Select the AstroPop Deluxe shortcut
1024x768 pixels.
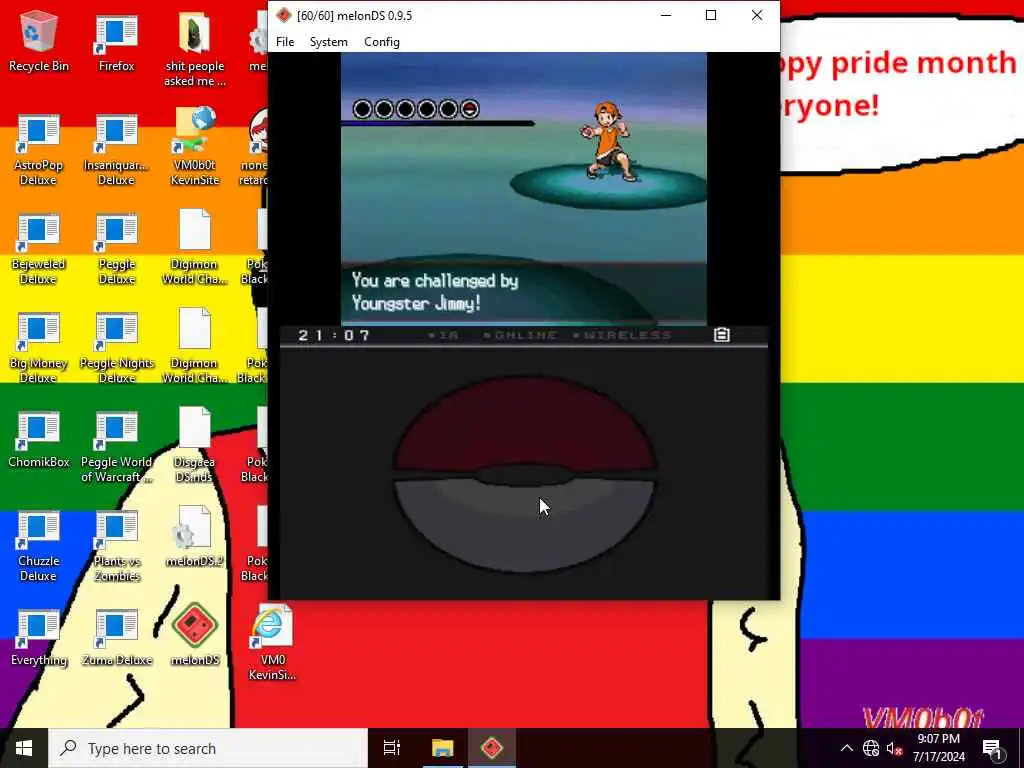pyautogui.click(x=38, y=150)
